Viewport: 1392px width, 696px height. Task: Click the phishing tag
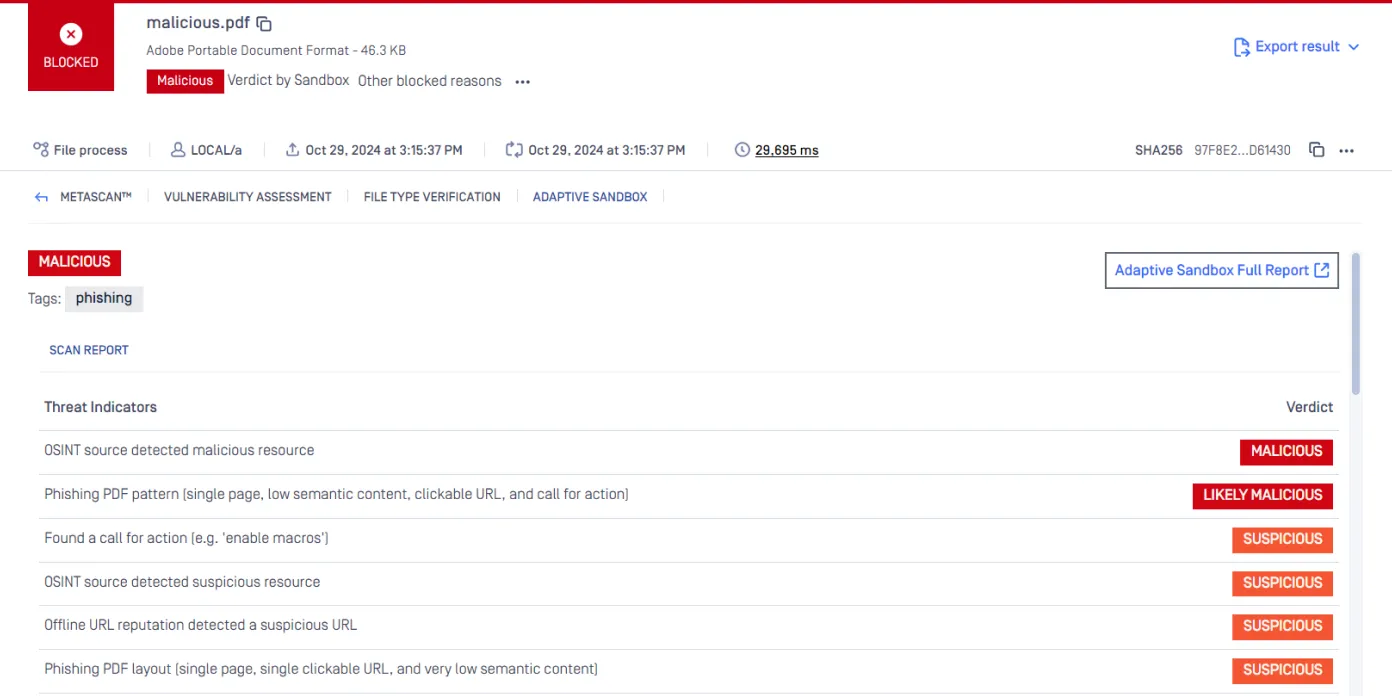pos(104,298)
